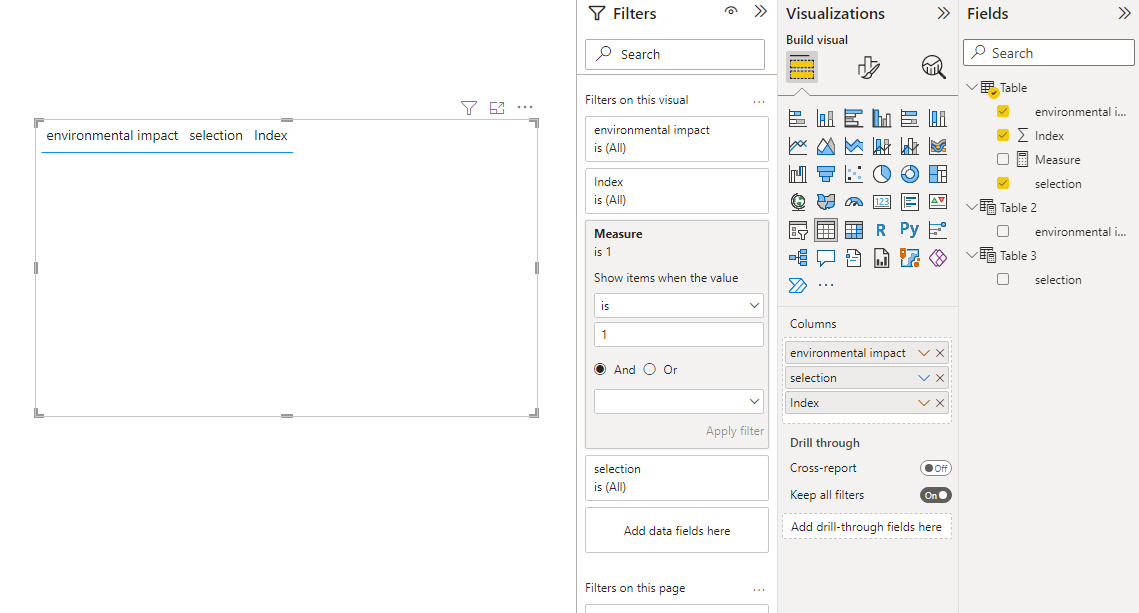Click the Filters pane search box

point(675,54)
